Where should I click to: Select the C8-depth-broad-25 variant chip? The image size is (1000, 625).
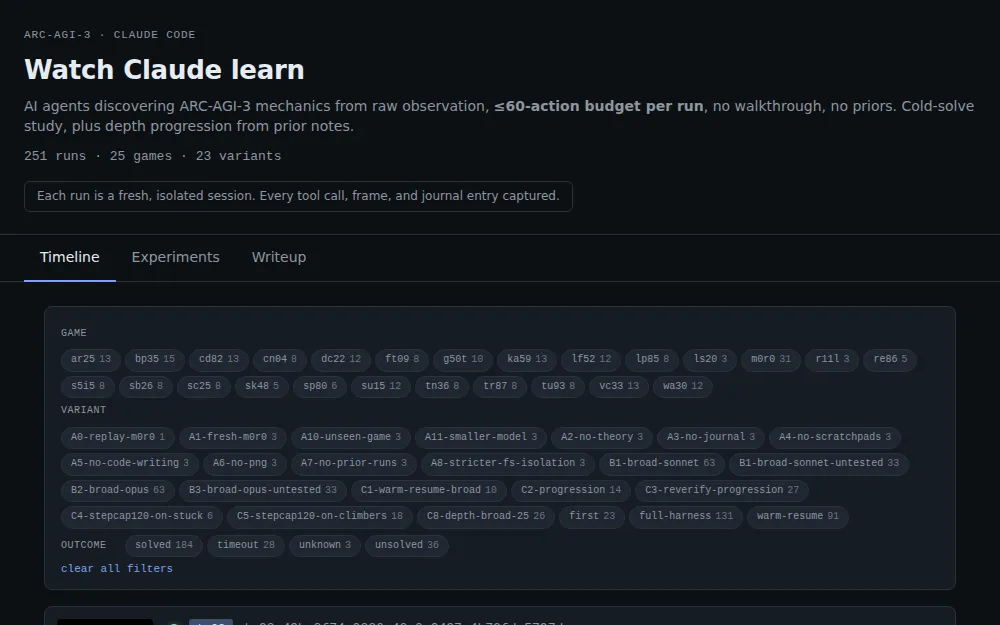pyautogui.click(x=485, y=517)
